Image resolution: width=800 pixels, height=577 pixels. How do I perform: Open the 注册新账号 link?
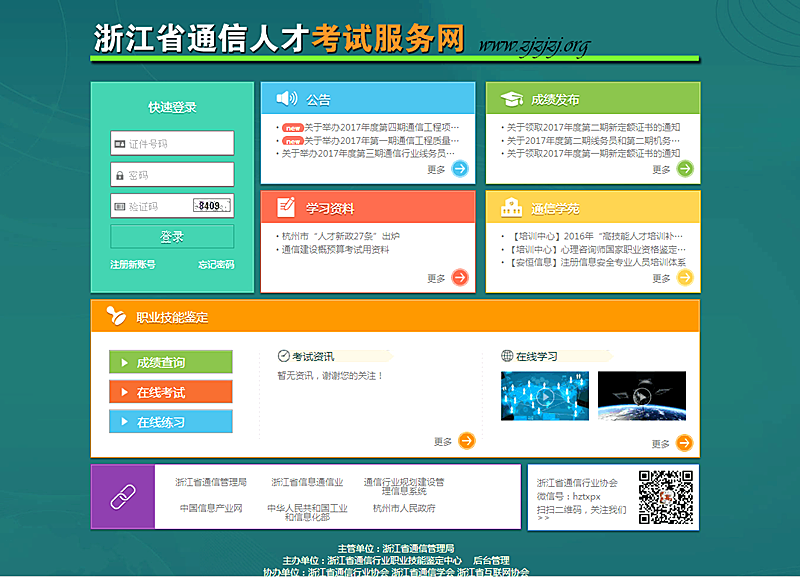pyautogui.click(x=133, y=265)
